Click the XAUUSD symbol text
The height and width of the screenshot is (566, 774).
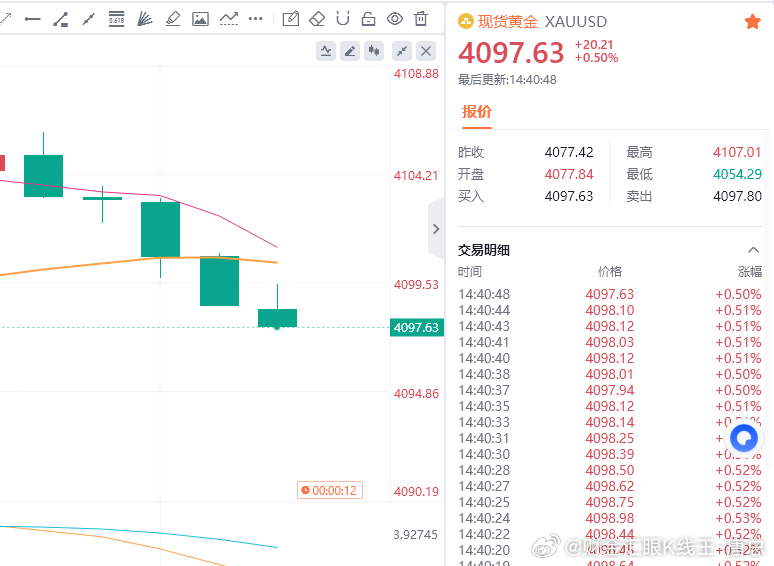pos(576,22)
